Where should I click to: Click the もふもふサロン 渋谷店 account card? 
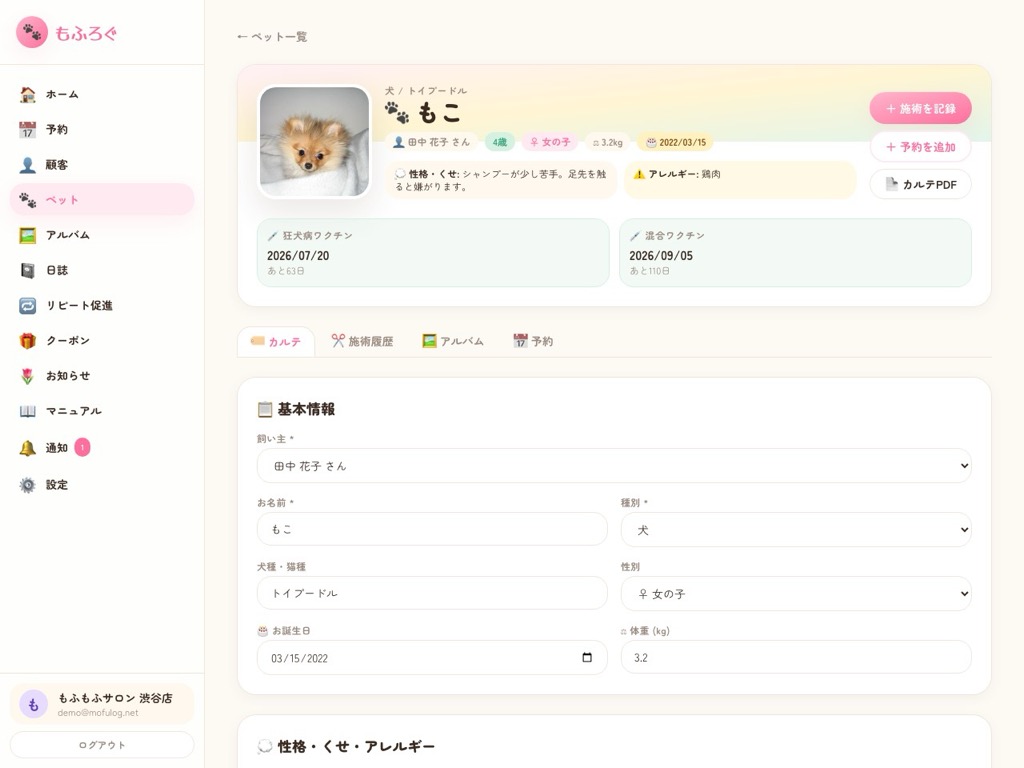(x=102, y=704)
